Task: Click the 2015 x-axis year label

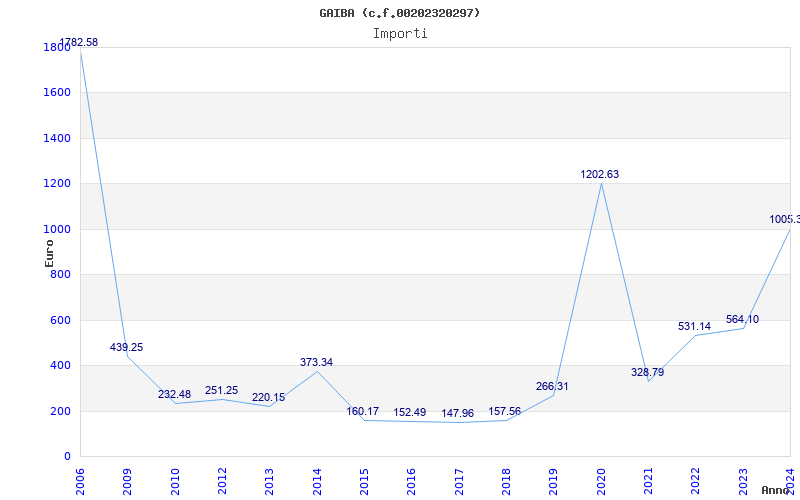Action: tap(364, 482)
